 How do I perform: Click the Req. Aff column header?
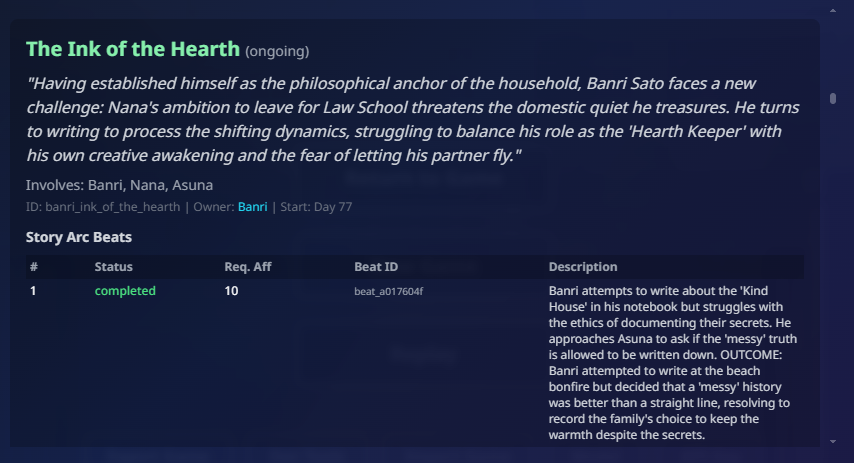pyautogui.click(x=248, y=267)
